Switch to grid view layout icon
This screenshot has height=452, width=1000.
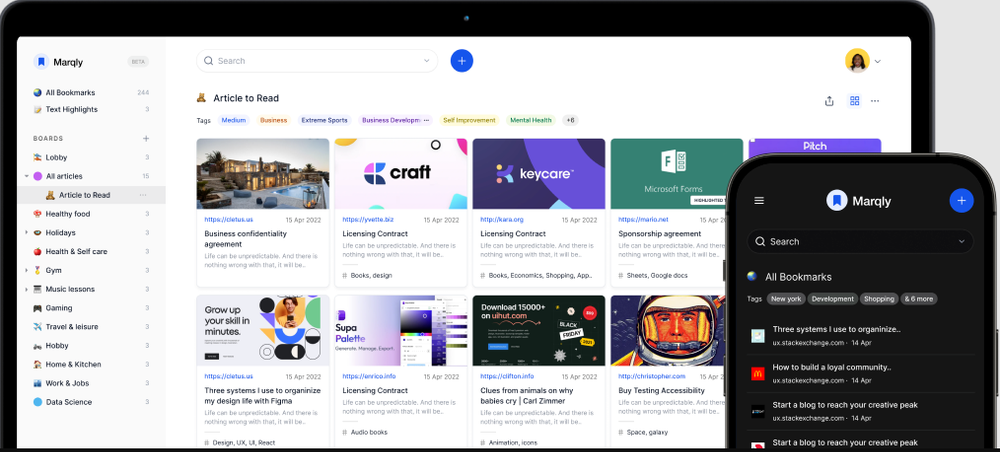pyautogui.click(x=855, y=101)
